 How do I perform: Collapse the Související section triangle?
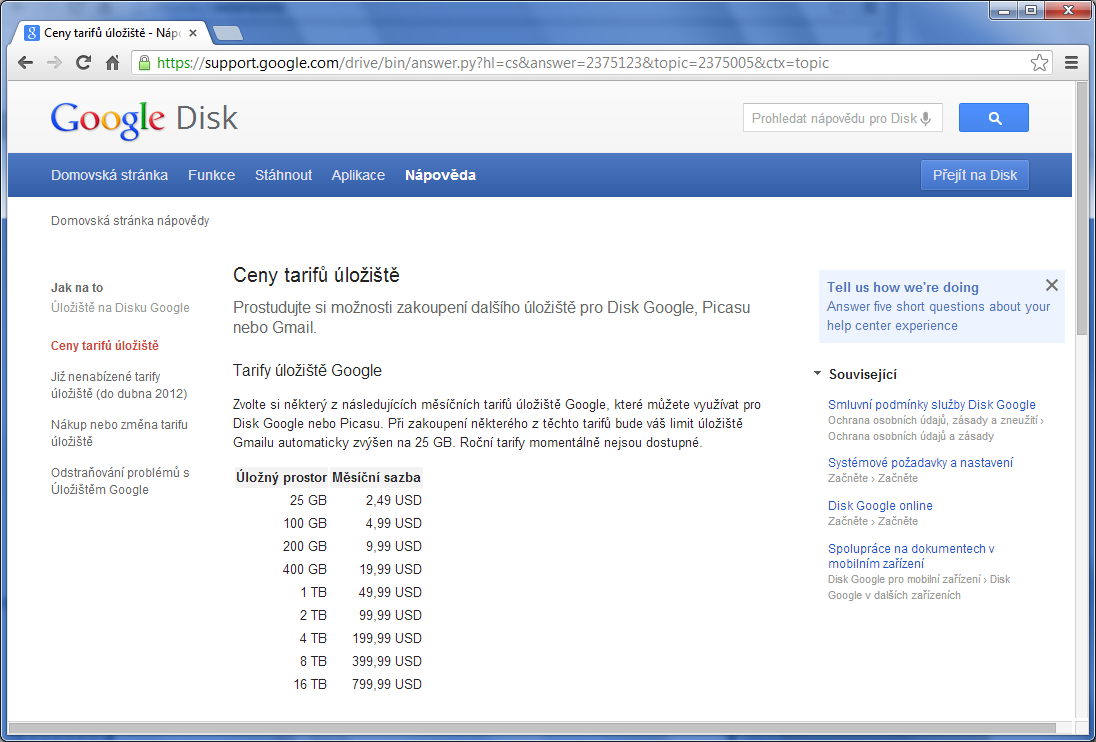pyautogui.click(x=817, y=374)
